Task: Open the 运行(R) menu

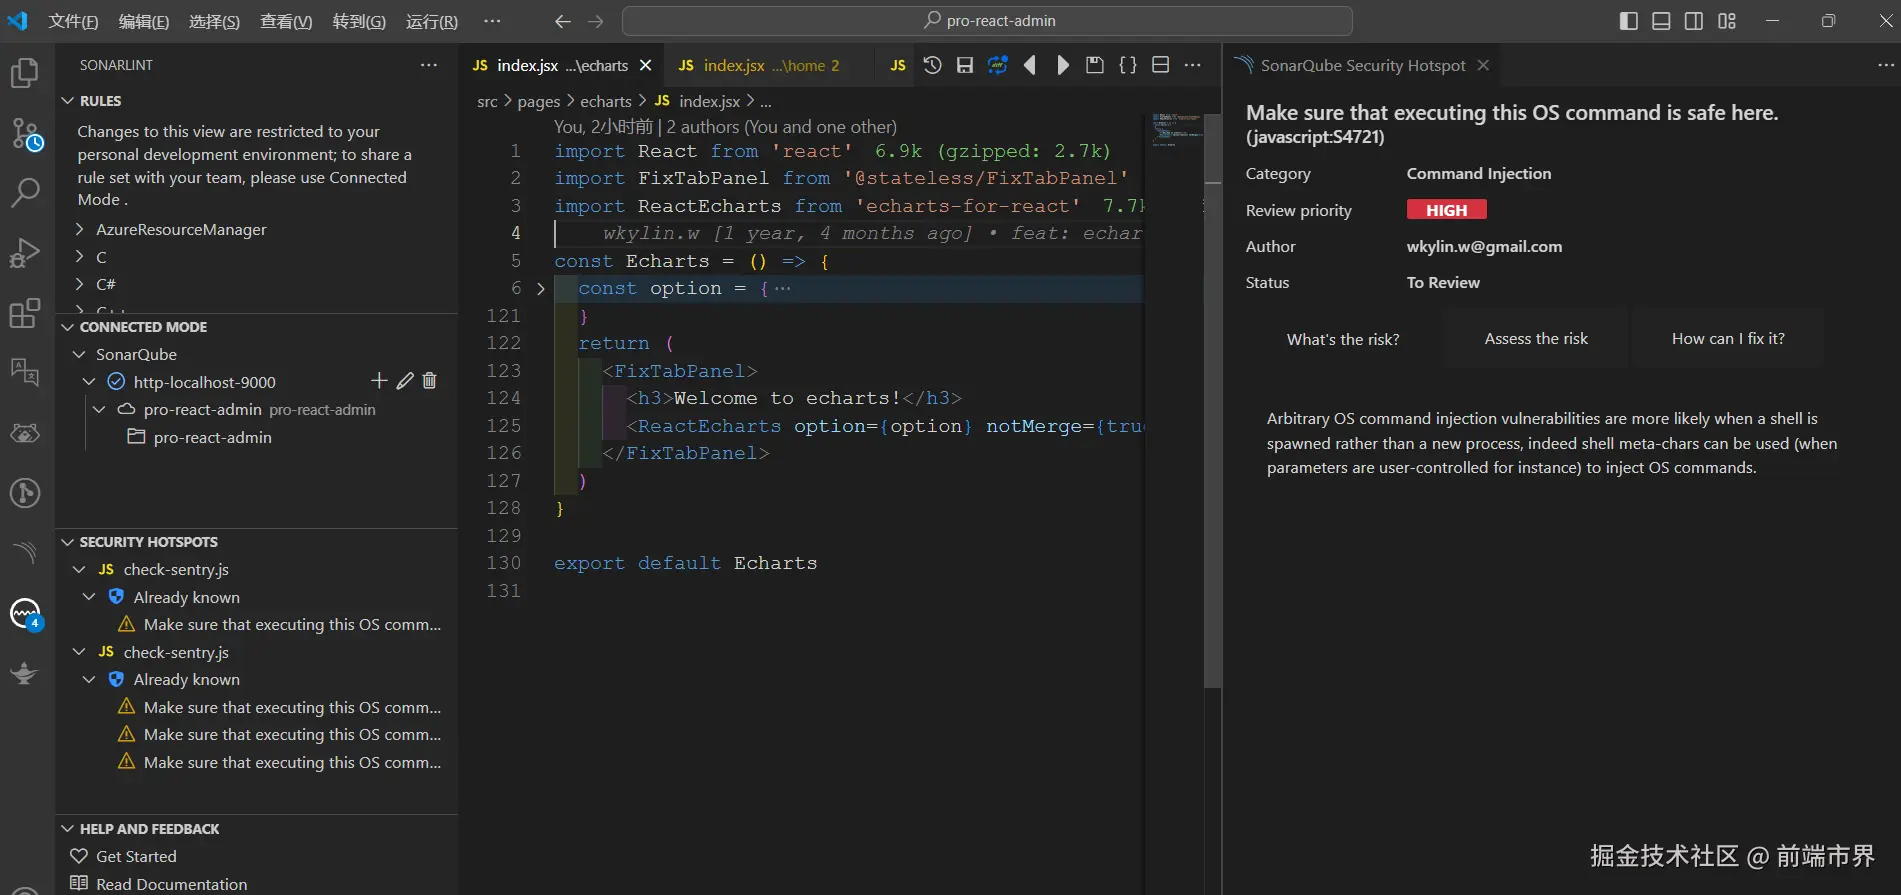Action: pyautogui.click(x=431, y=21)
